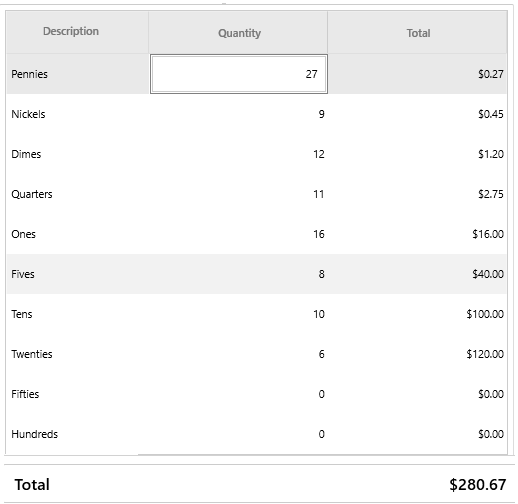Select the Hundreds row label
The height and width of the screenshot is (504, 518).
[x=34, y=434]
